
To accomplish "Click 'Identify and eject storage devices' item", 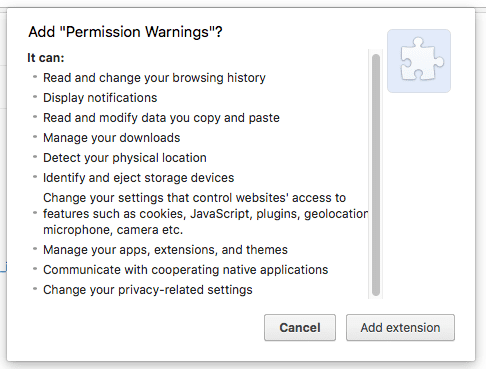I will 139,178.
